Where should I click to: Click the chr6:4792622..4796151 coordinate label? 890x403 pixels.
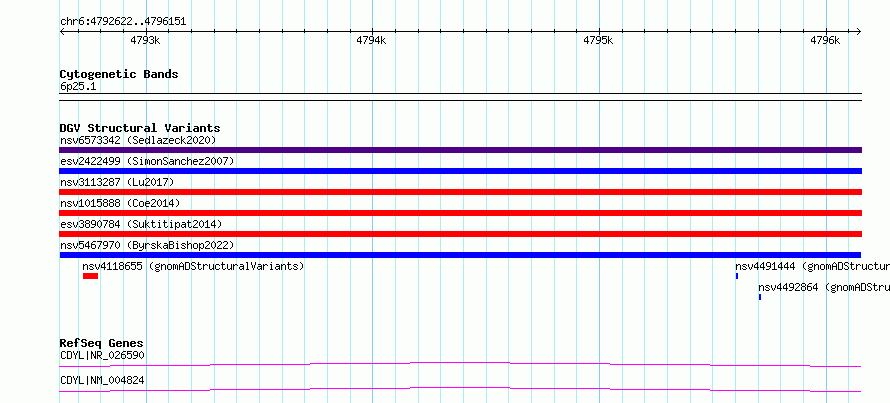point(123,22)
